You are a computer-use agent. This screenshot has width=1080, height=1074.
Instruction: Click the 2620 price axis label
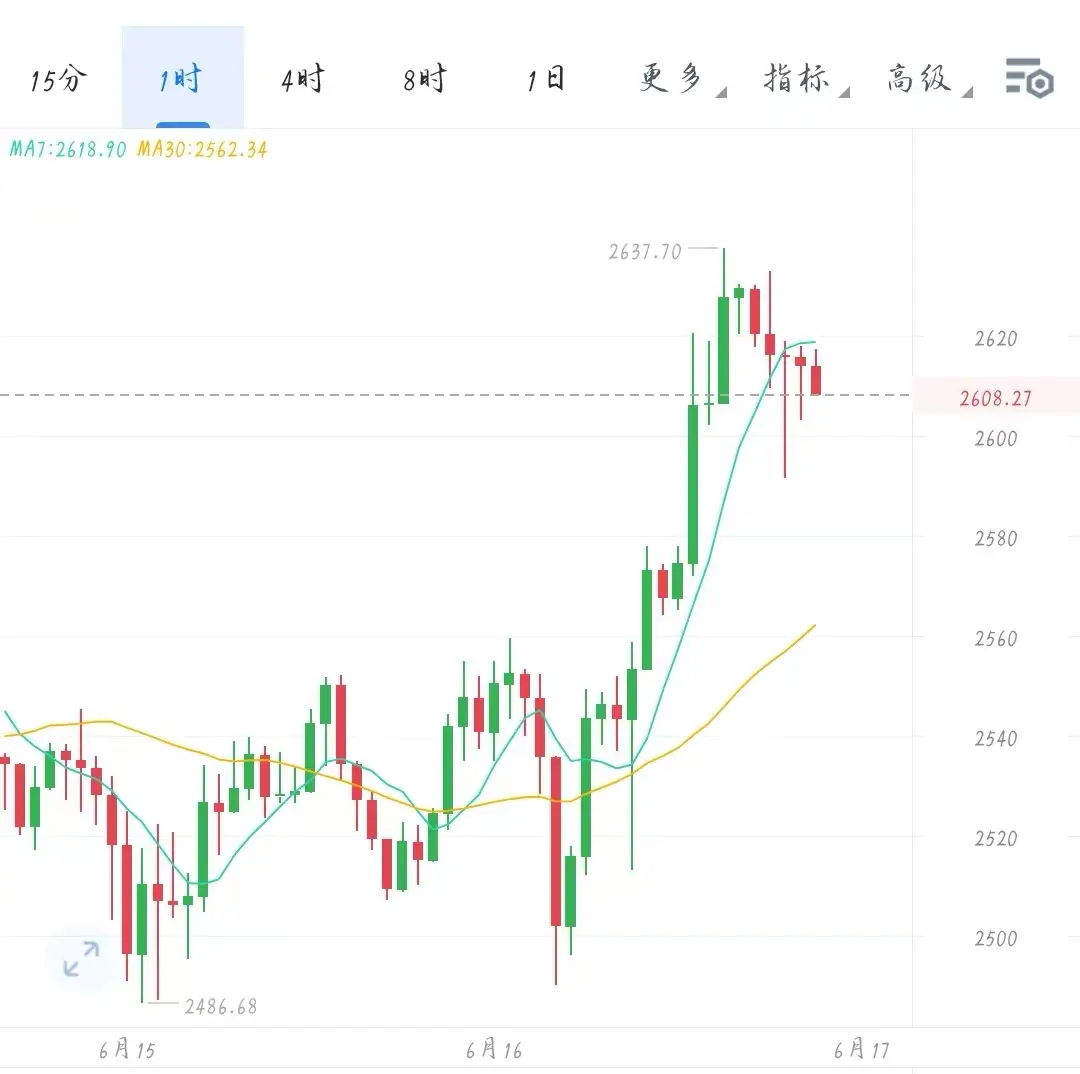(996, 338)
